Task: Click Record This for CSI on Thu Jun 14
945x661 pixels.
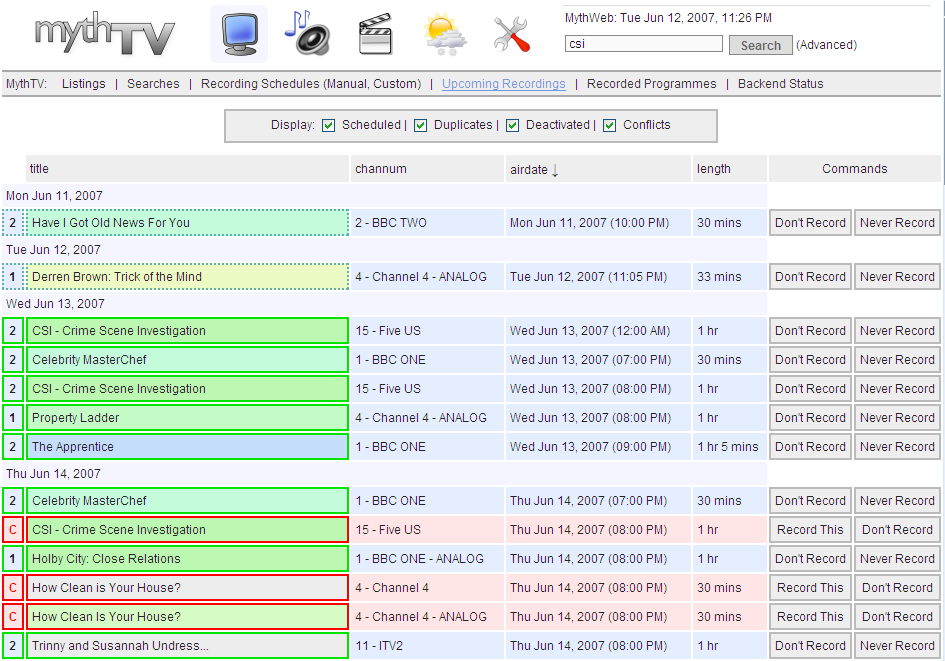Action: point(810,530)
